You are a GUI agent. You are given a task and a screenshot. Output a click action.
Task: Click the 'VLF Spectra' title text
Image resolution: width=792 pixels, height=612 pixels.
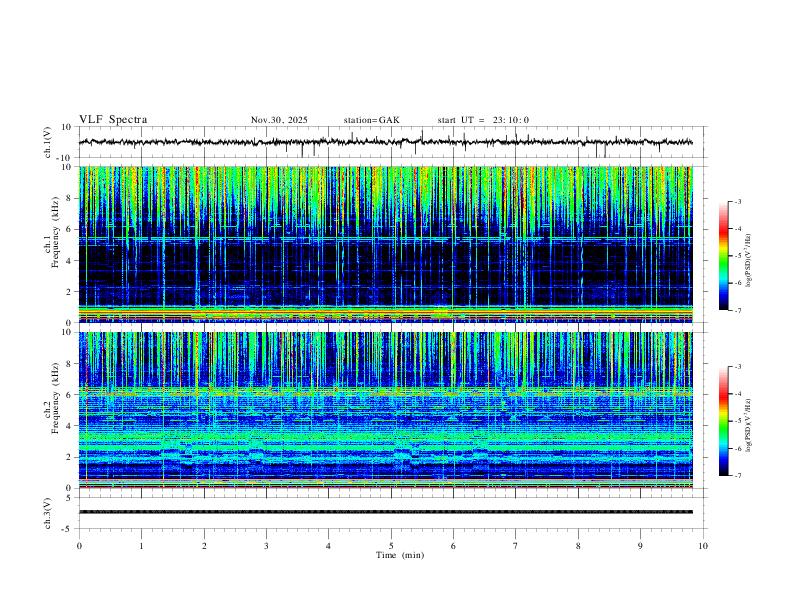pyautogui.click(x=113, y=120)
